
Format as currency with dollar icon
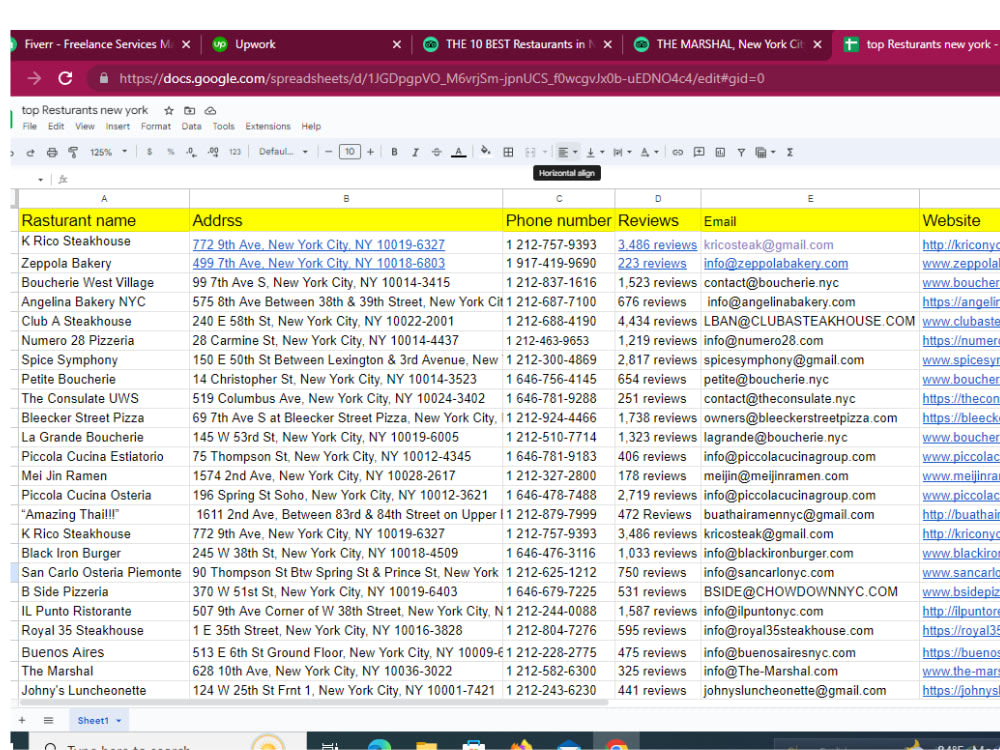[149, 152]
